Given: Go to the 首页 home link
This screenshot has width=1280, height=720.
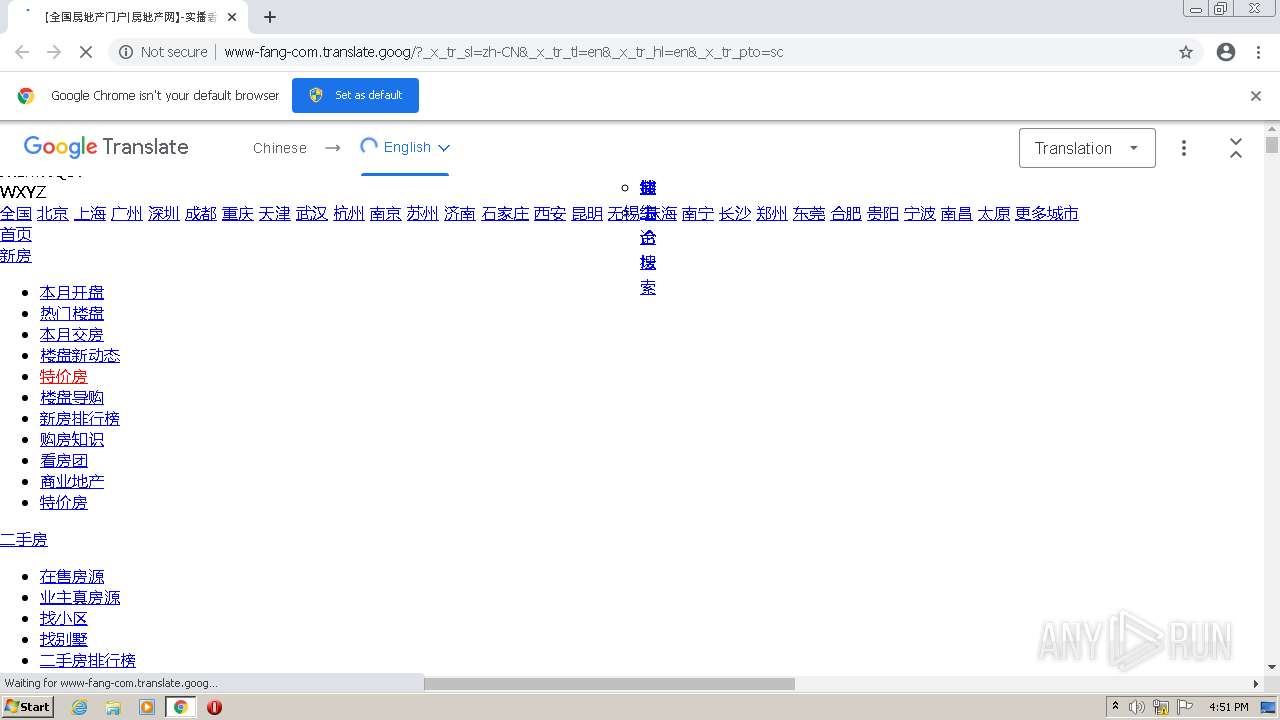Looking at the screenshot, I should tap(16, 234).
